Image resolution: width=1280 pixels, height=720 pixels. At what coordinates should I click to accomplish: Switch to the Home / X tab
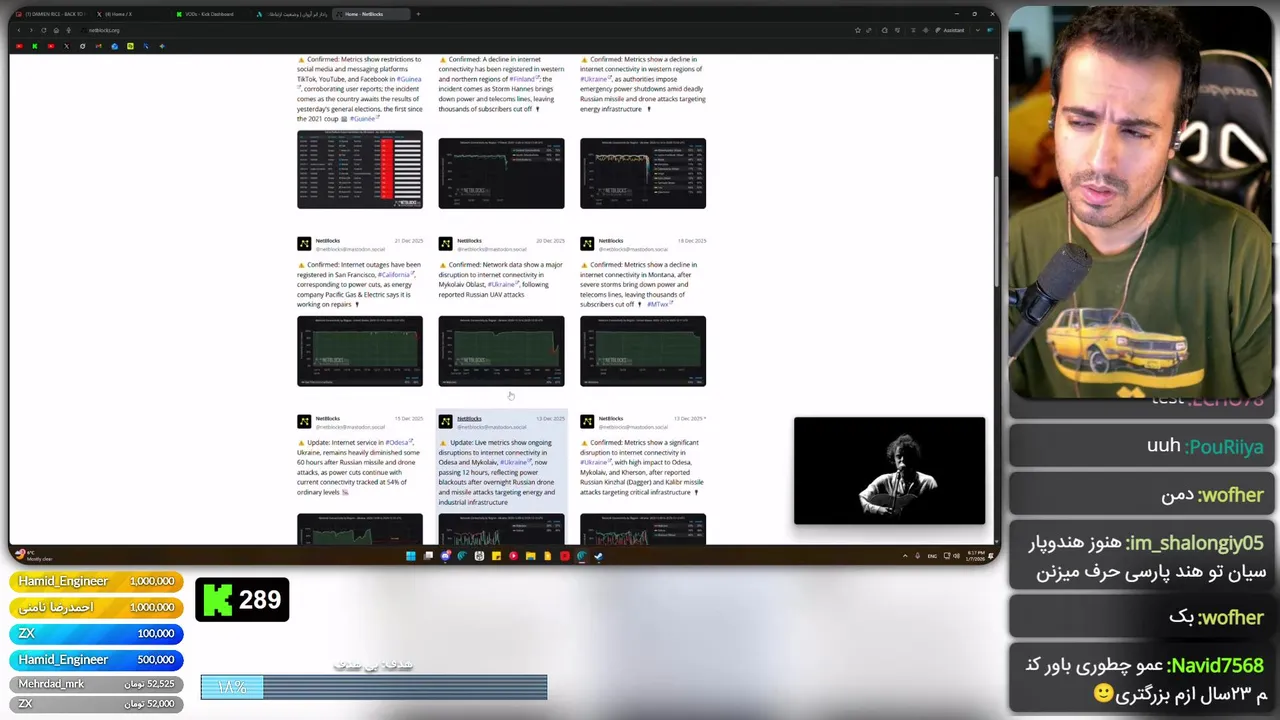click(130, 14)
